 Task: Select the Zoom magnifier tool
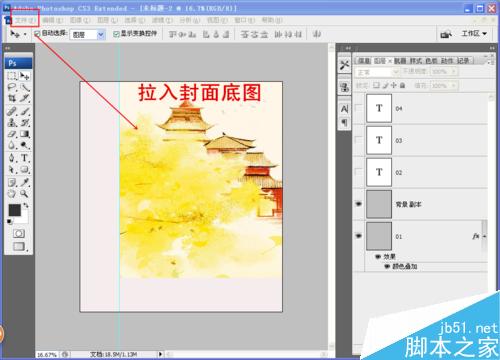tap(24, 193)
